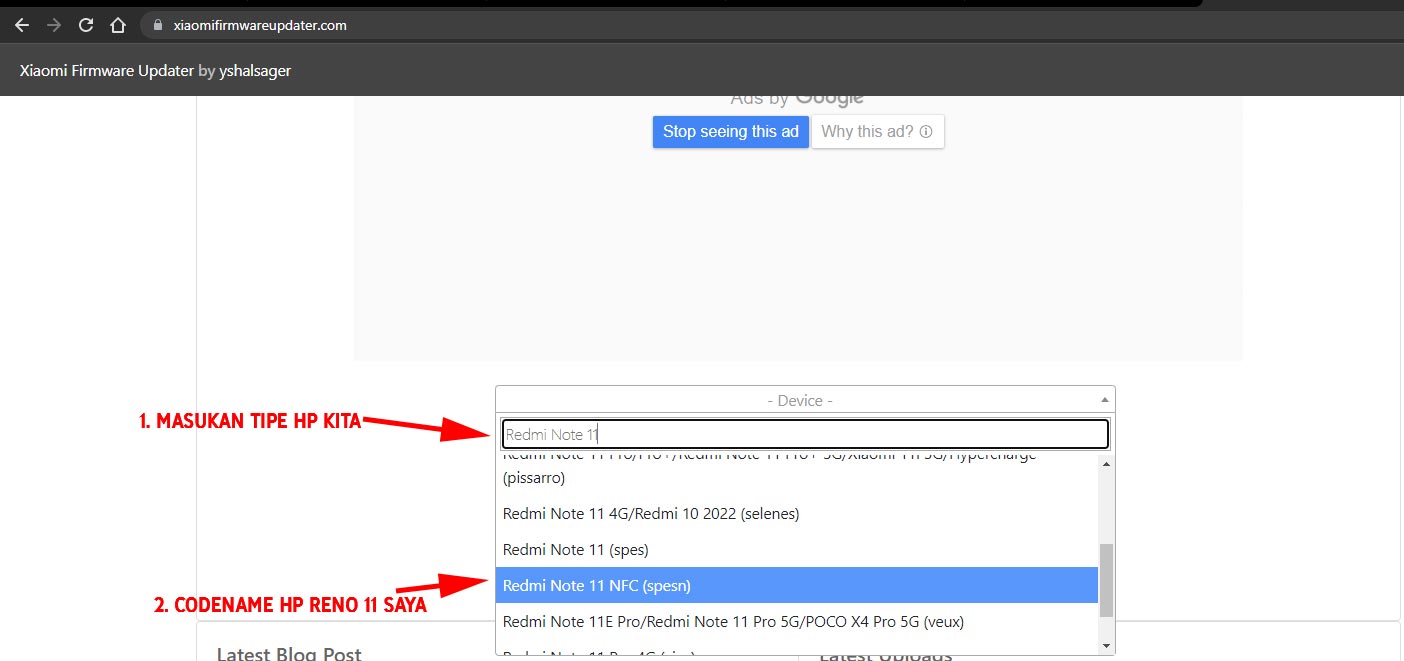Image resolution: width=1404 pixels, height=661 pixels.
Task: Open the browser home page
Action: click(x=118, y=25)
